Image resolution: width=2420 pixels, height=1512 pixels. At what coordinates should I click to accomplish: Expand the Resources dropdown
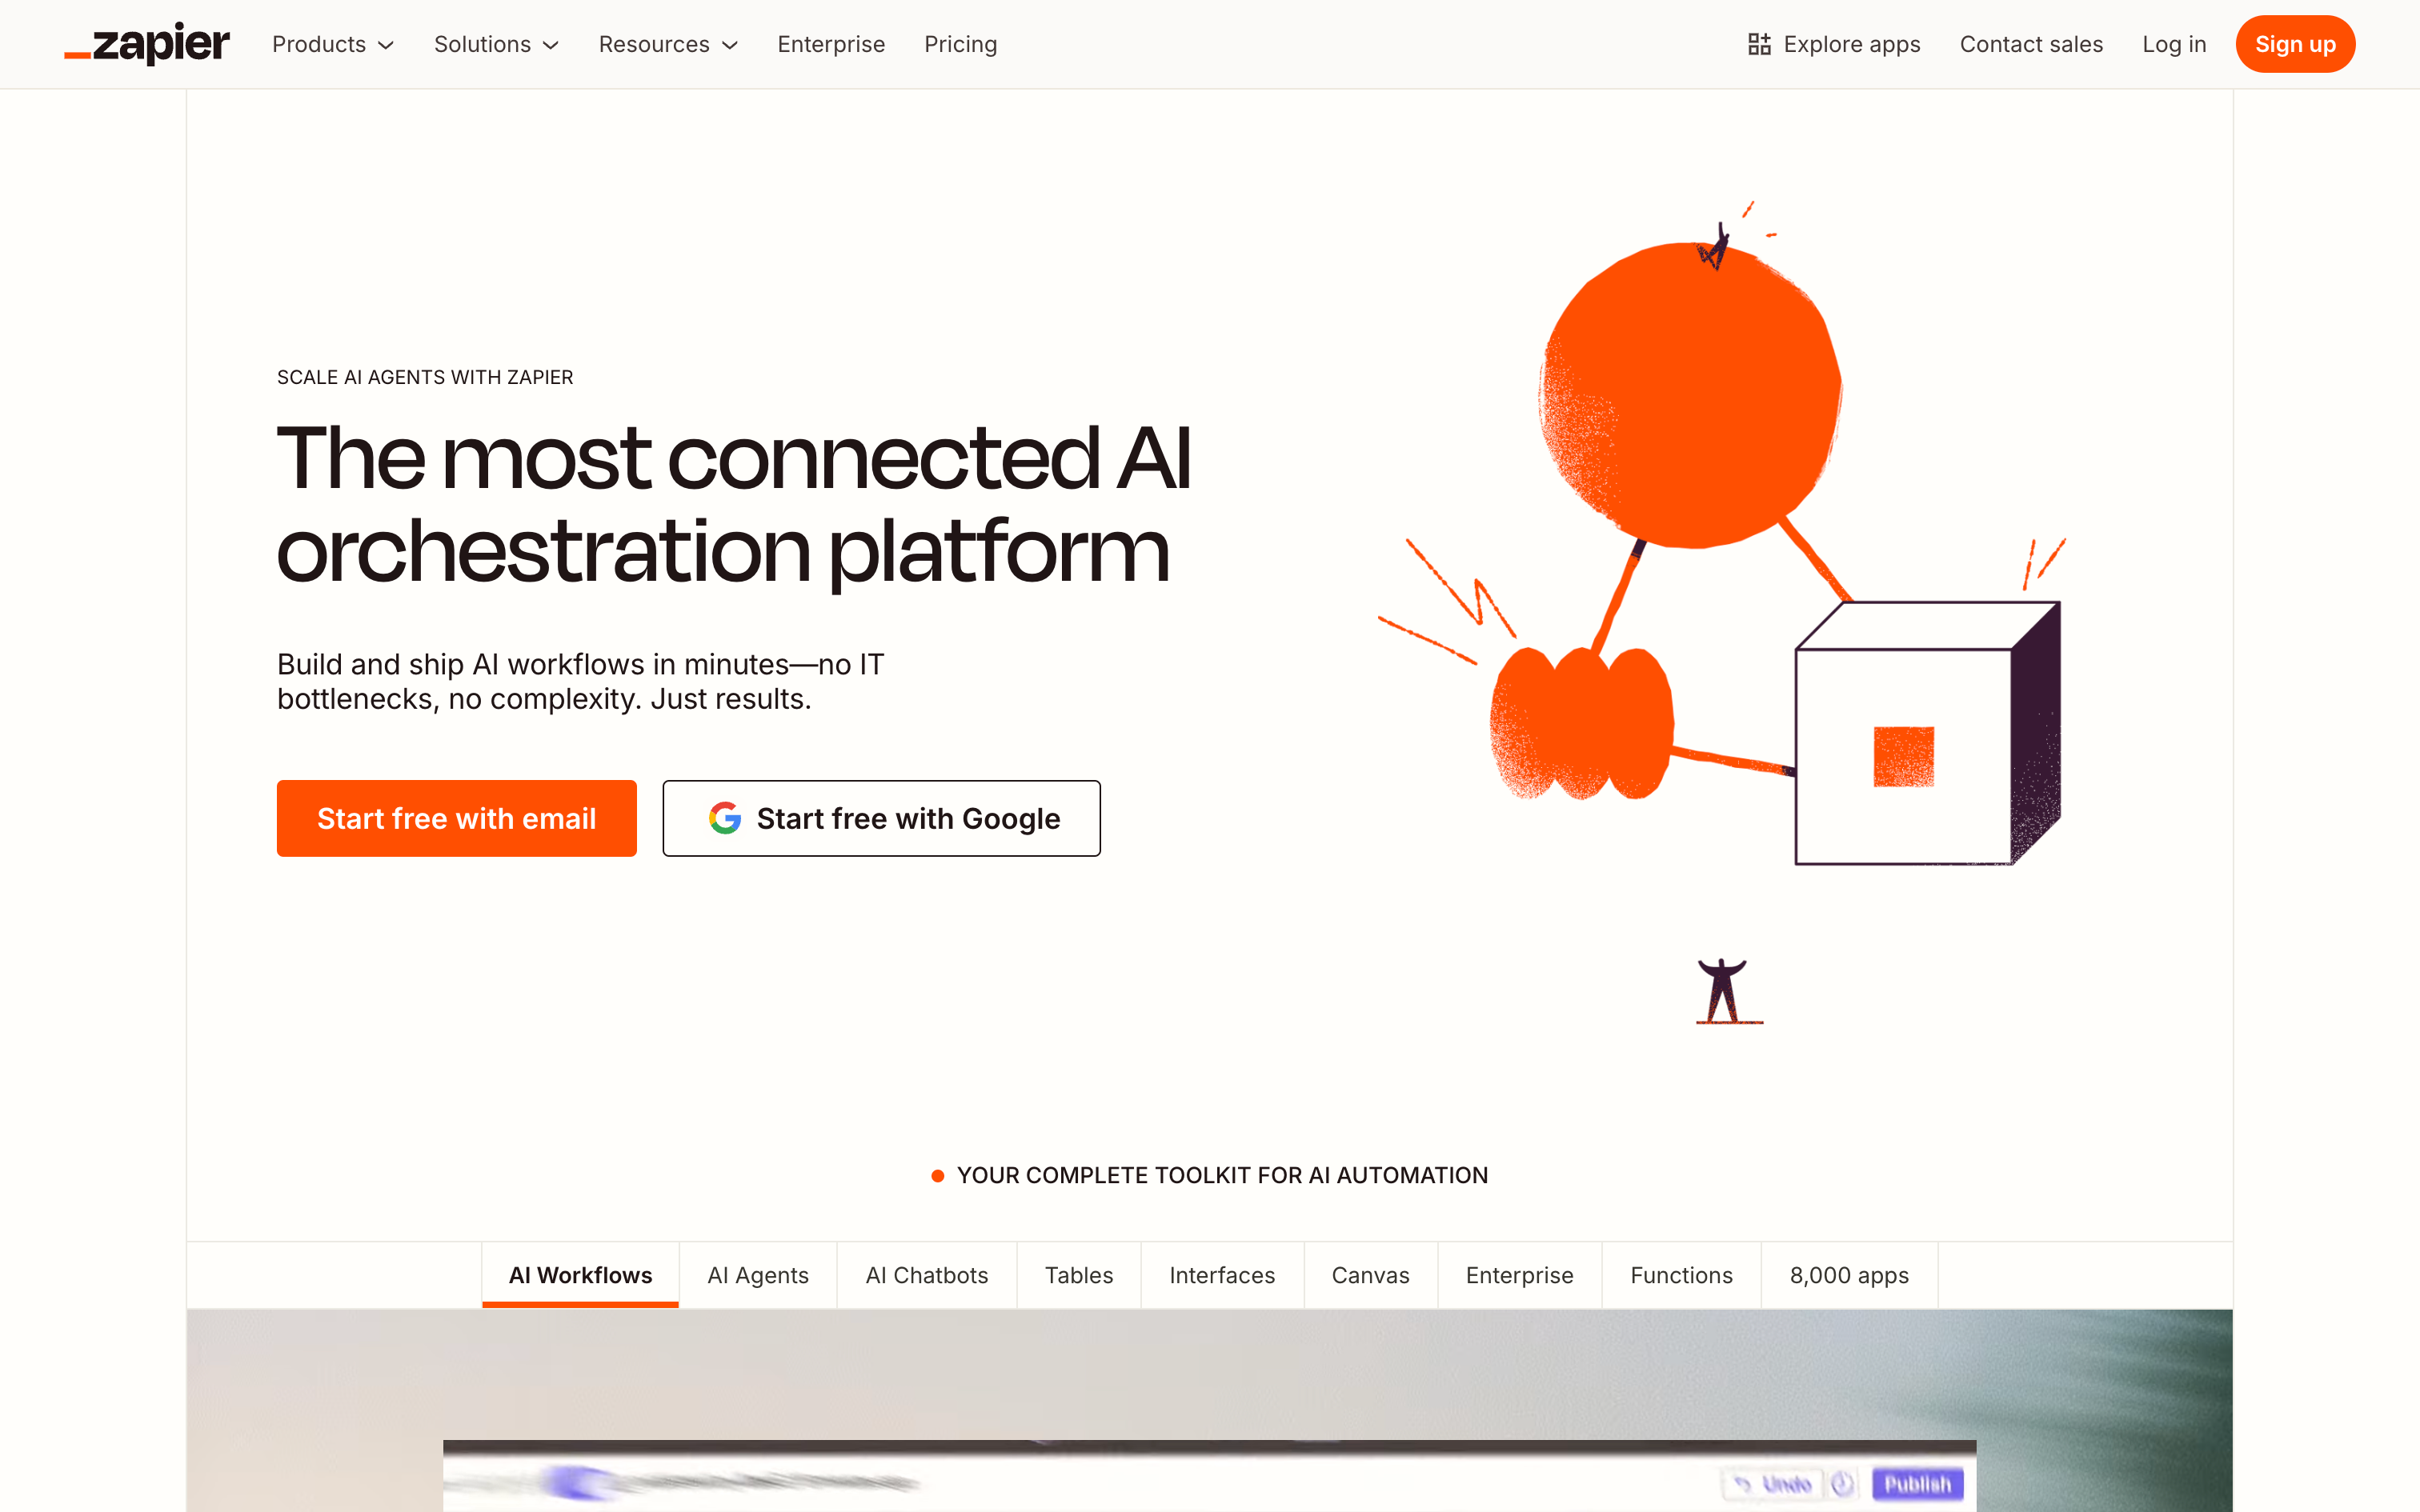[x=668, y=44]
